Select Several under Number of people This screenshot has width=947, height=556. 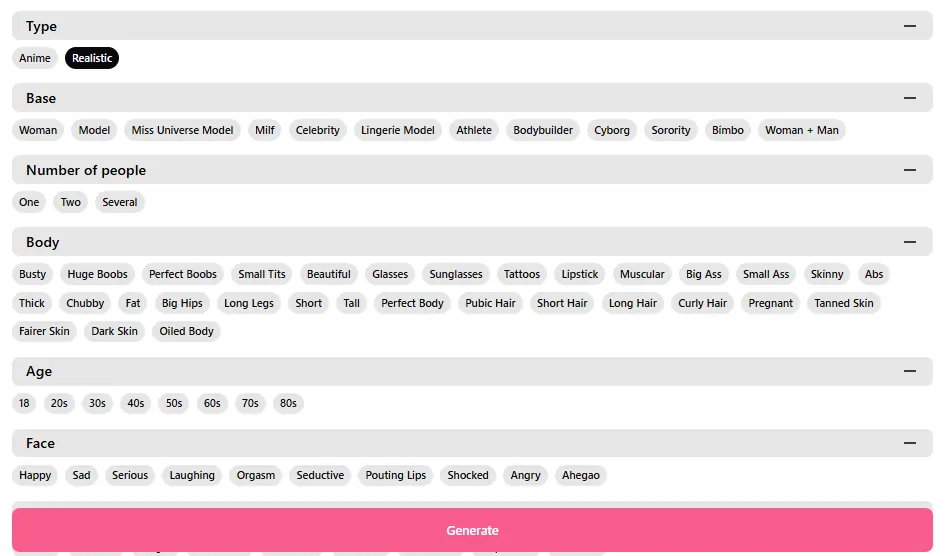pos(120,202)
